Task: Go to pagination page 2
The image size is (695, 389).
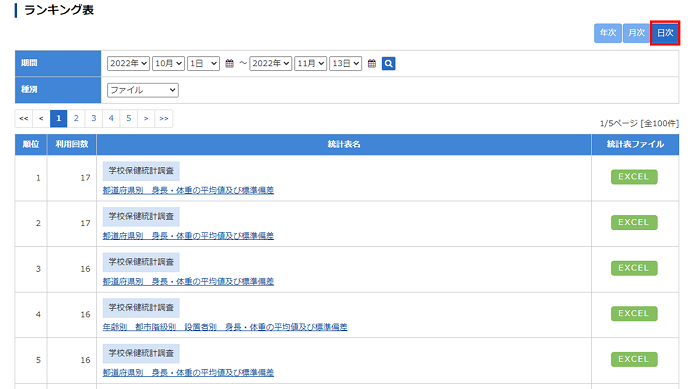Action: click(76, 118)
